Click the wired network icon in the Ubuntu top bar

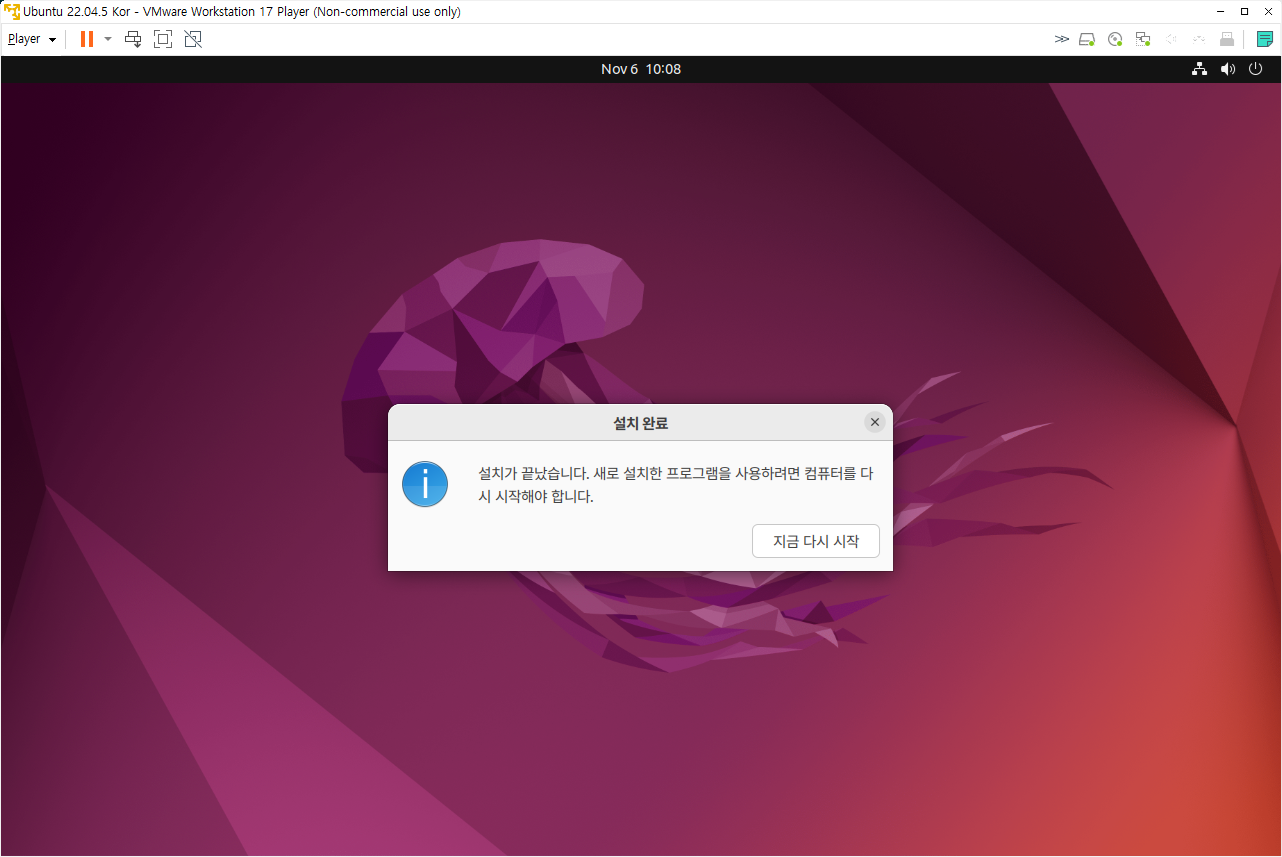point(1200,69)
